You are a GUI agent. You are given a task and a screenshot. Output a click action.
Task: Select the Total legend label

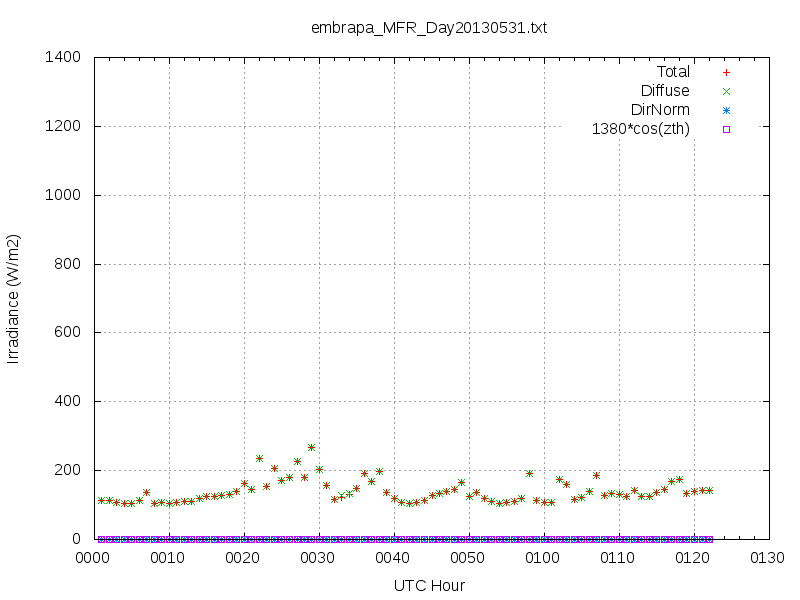point(673,72)
